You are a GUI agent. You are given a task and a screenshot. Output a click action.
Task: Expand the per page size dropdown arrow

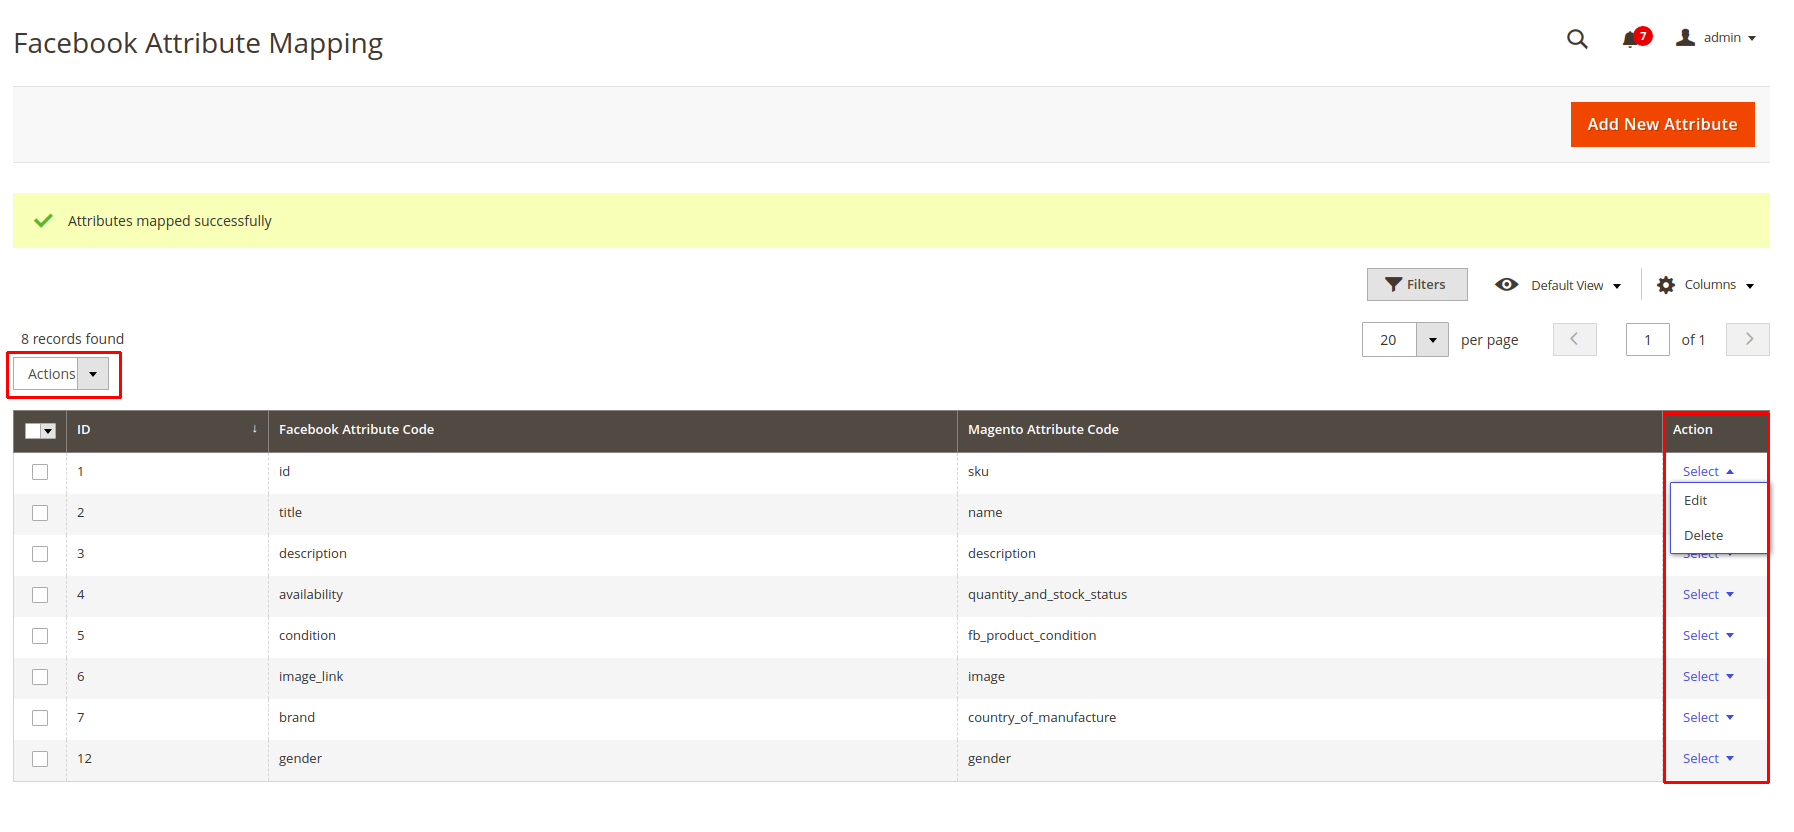[1432, 340]
